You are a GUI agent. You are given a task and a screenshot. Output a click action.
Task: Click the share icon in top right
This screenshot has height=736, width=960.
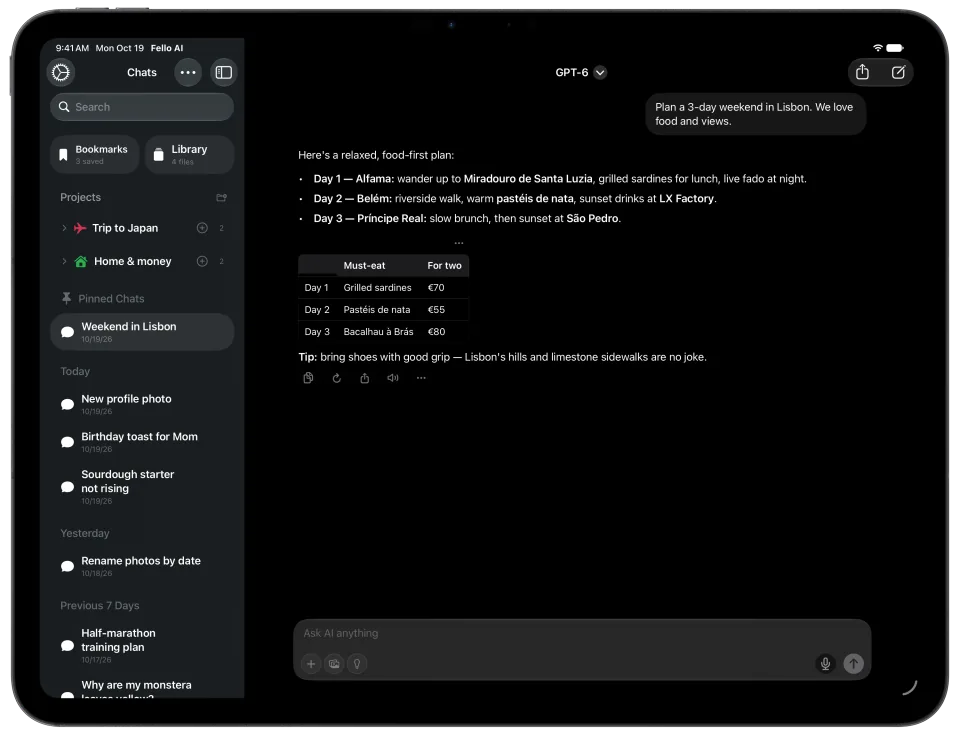pyautogui.click(x=862, y=72)
